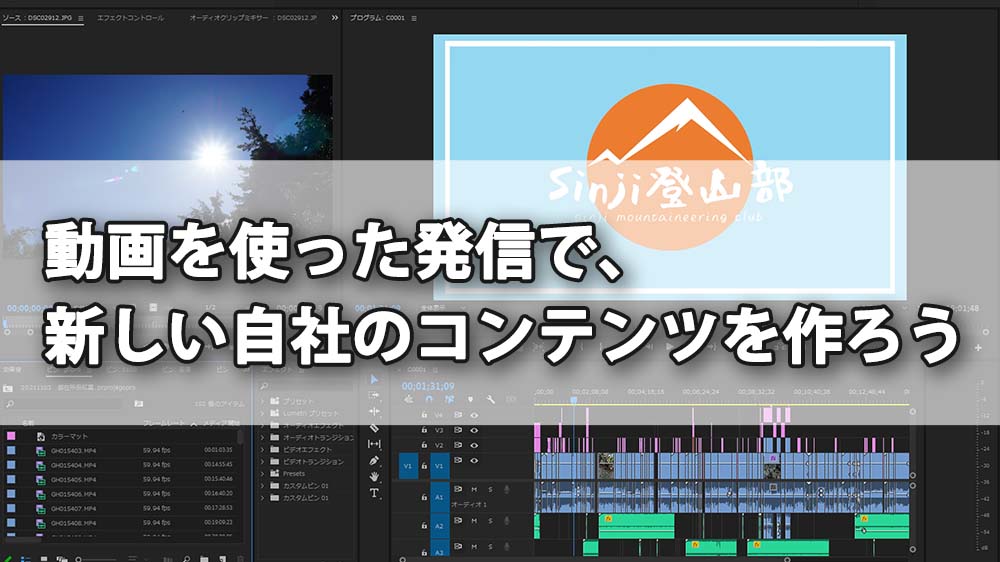Create New Bin in Project panel
This screenshot has width=1000, height=562.
(204, 559)
